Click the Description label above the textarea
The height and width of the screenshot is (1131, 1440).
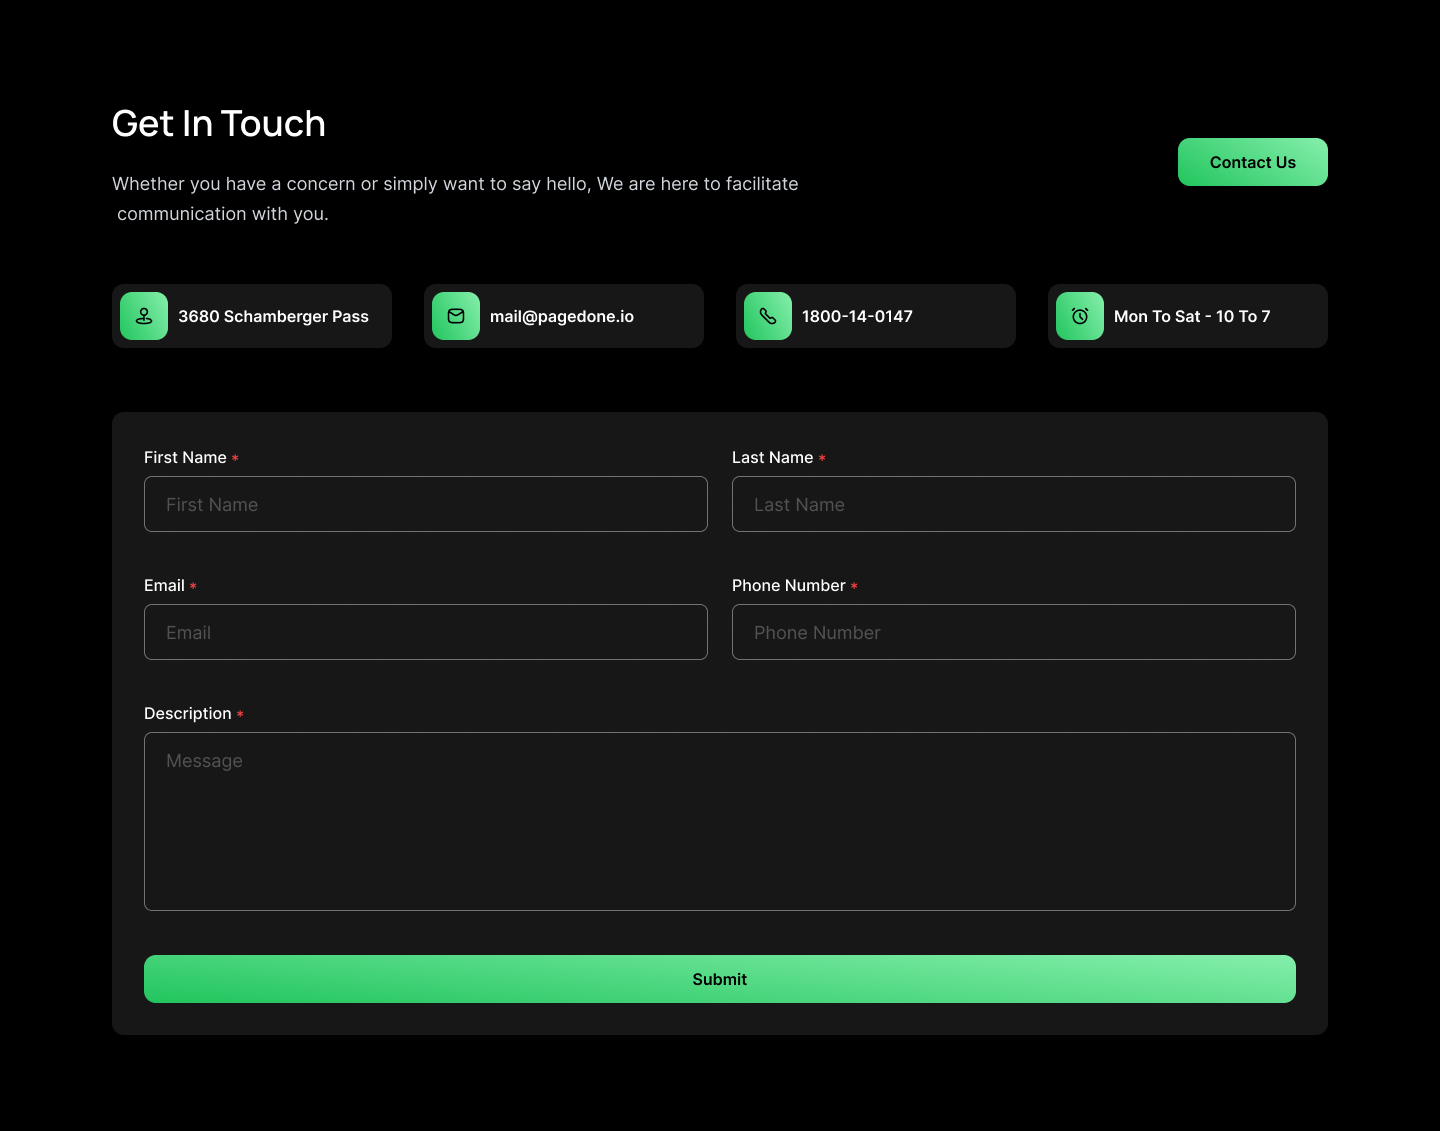point(188,713)
